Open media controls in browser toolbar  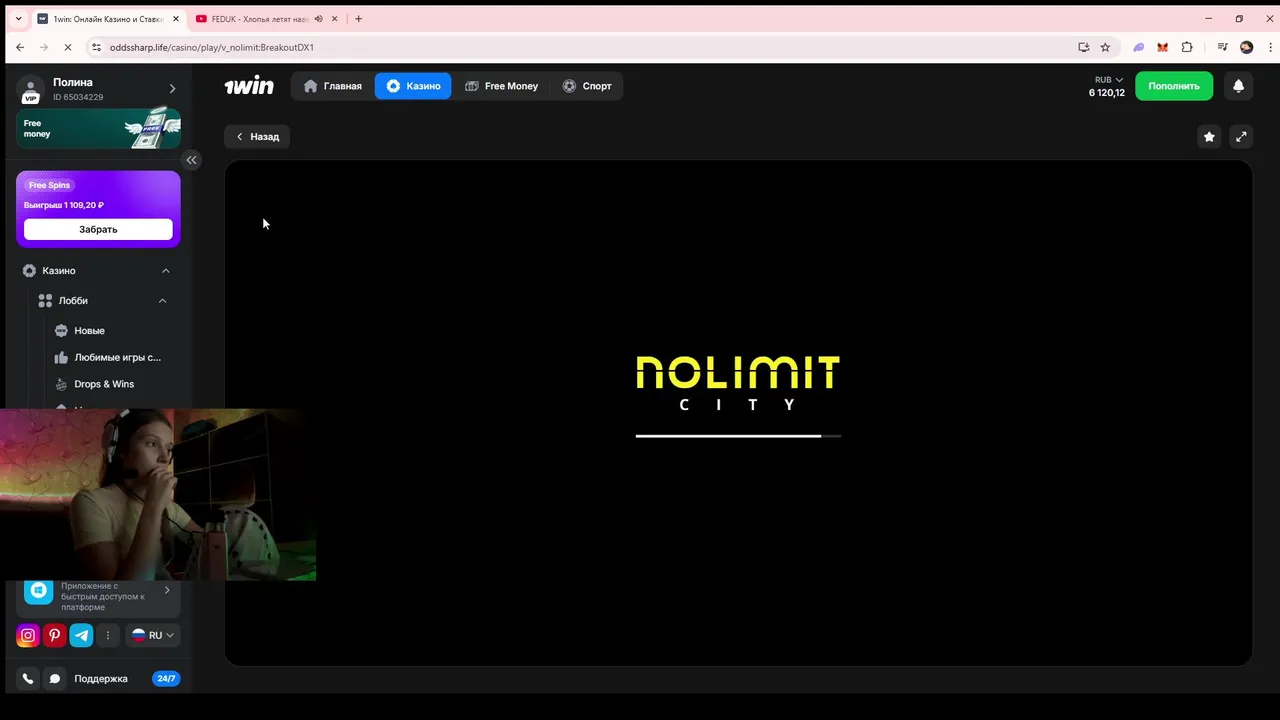click(x=1222, y=47)
